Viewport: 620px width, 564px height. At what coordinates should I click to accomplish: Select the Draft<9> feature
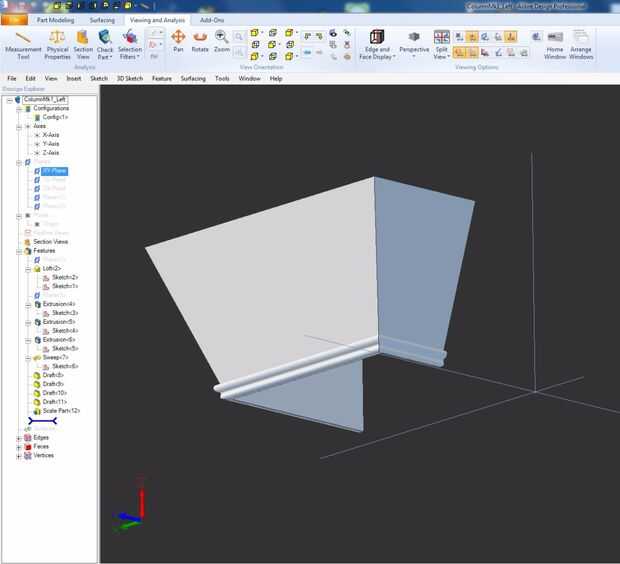point(53,384)
